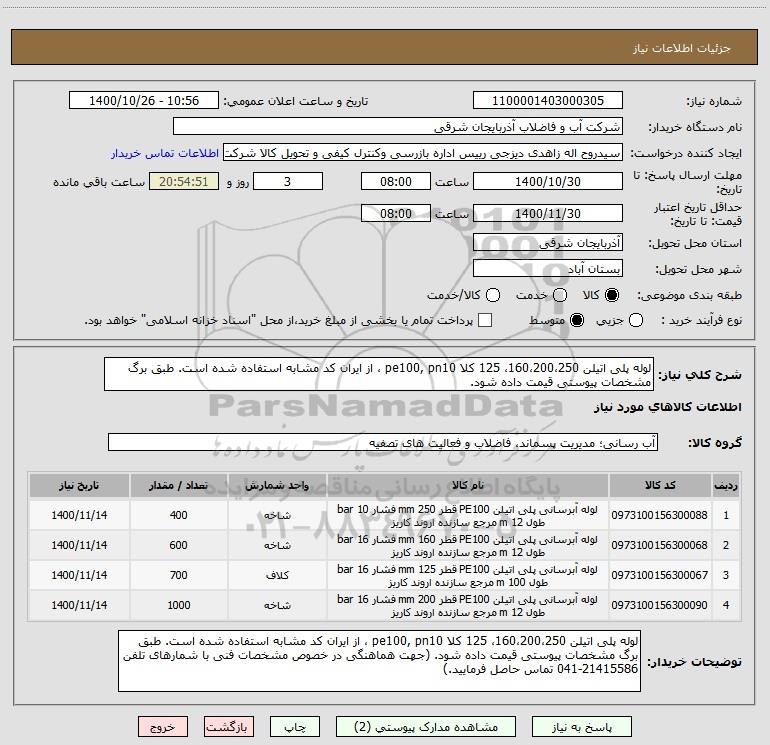The height and width of the screenshot is (745, 770).
Task: Select the خدمت radio button
Action: [x=560, y=295]
